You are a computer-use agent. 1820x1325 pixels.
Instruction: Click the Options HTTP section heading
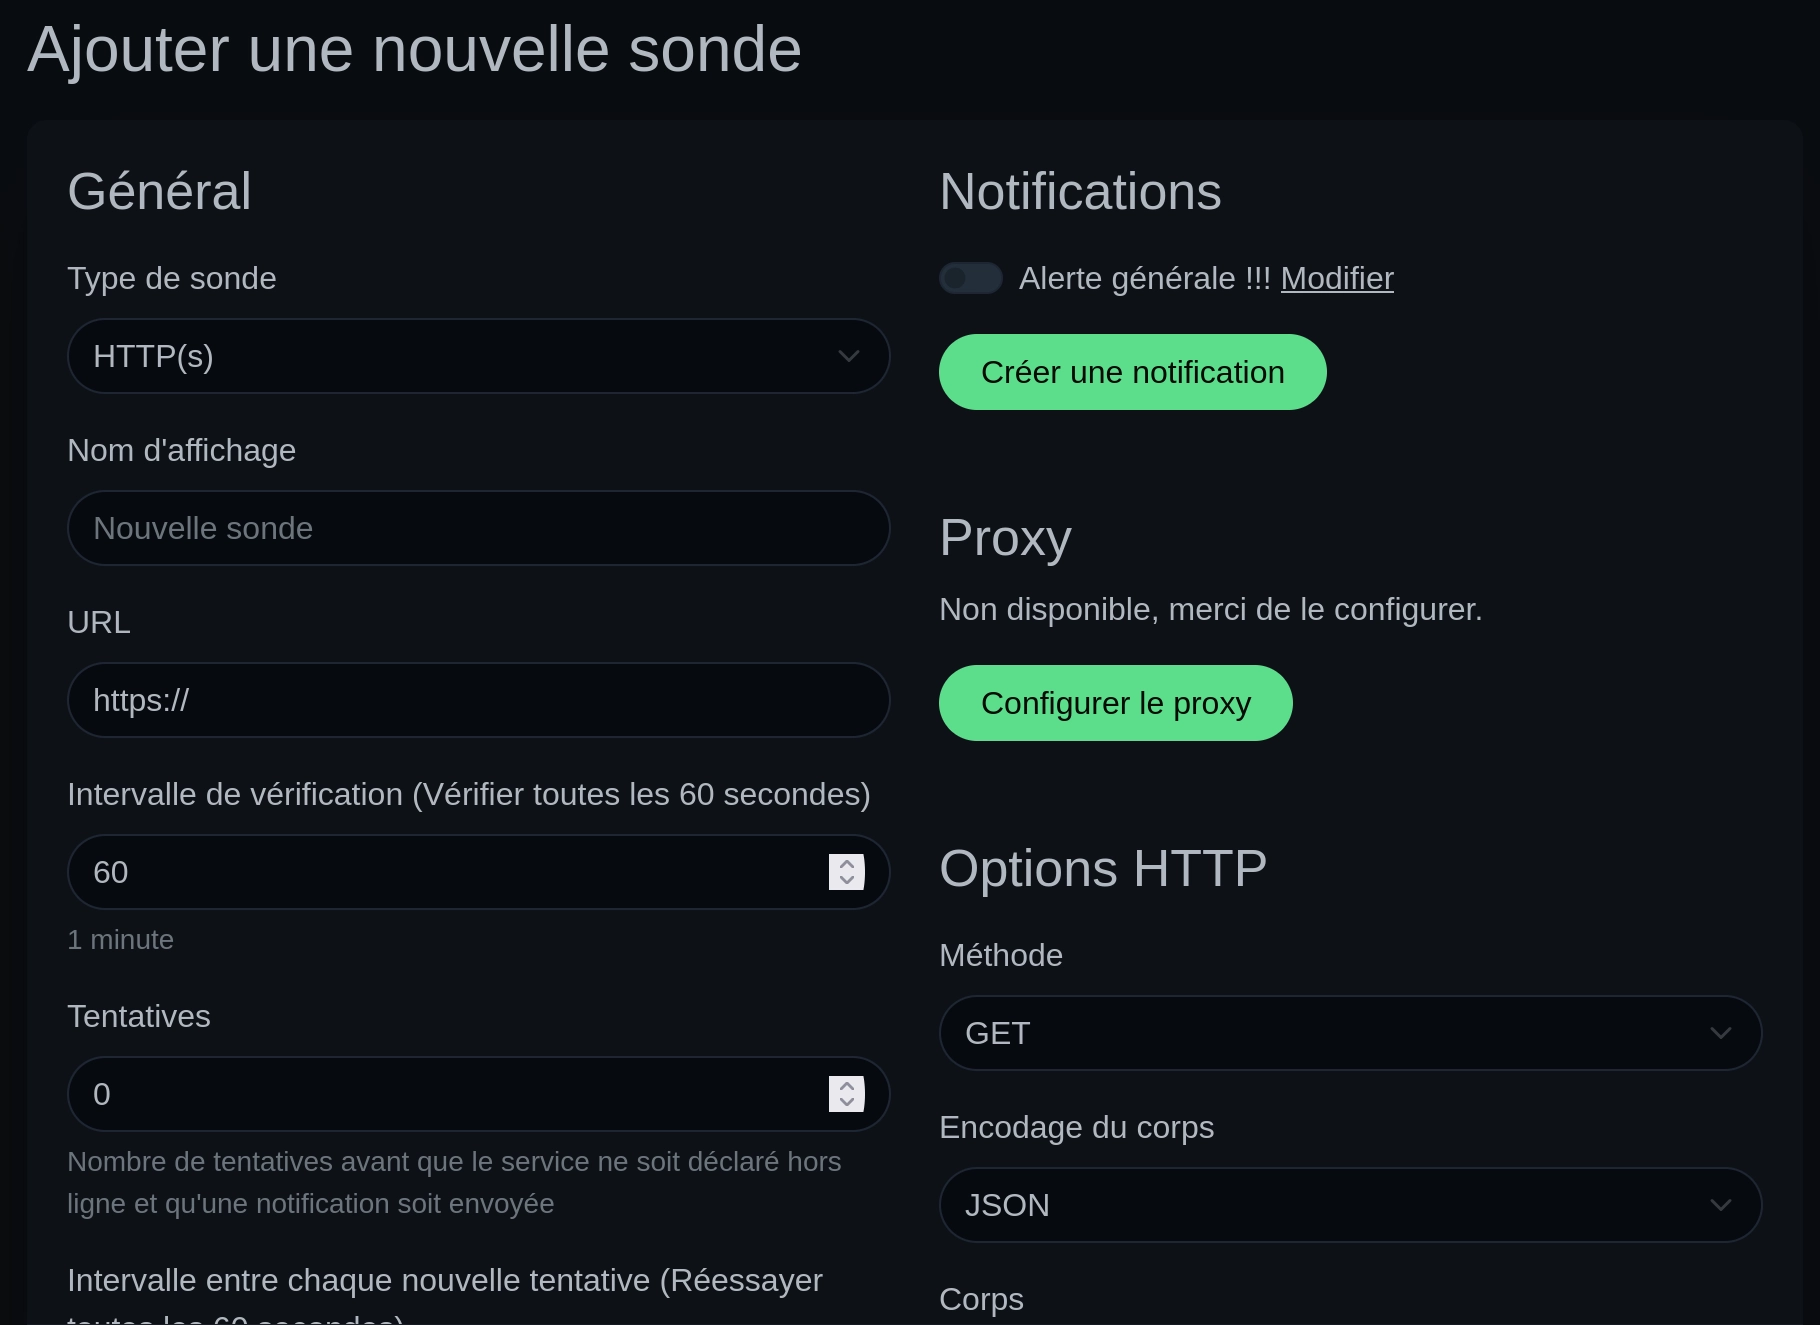pos(1101,868)
